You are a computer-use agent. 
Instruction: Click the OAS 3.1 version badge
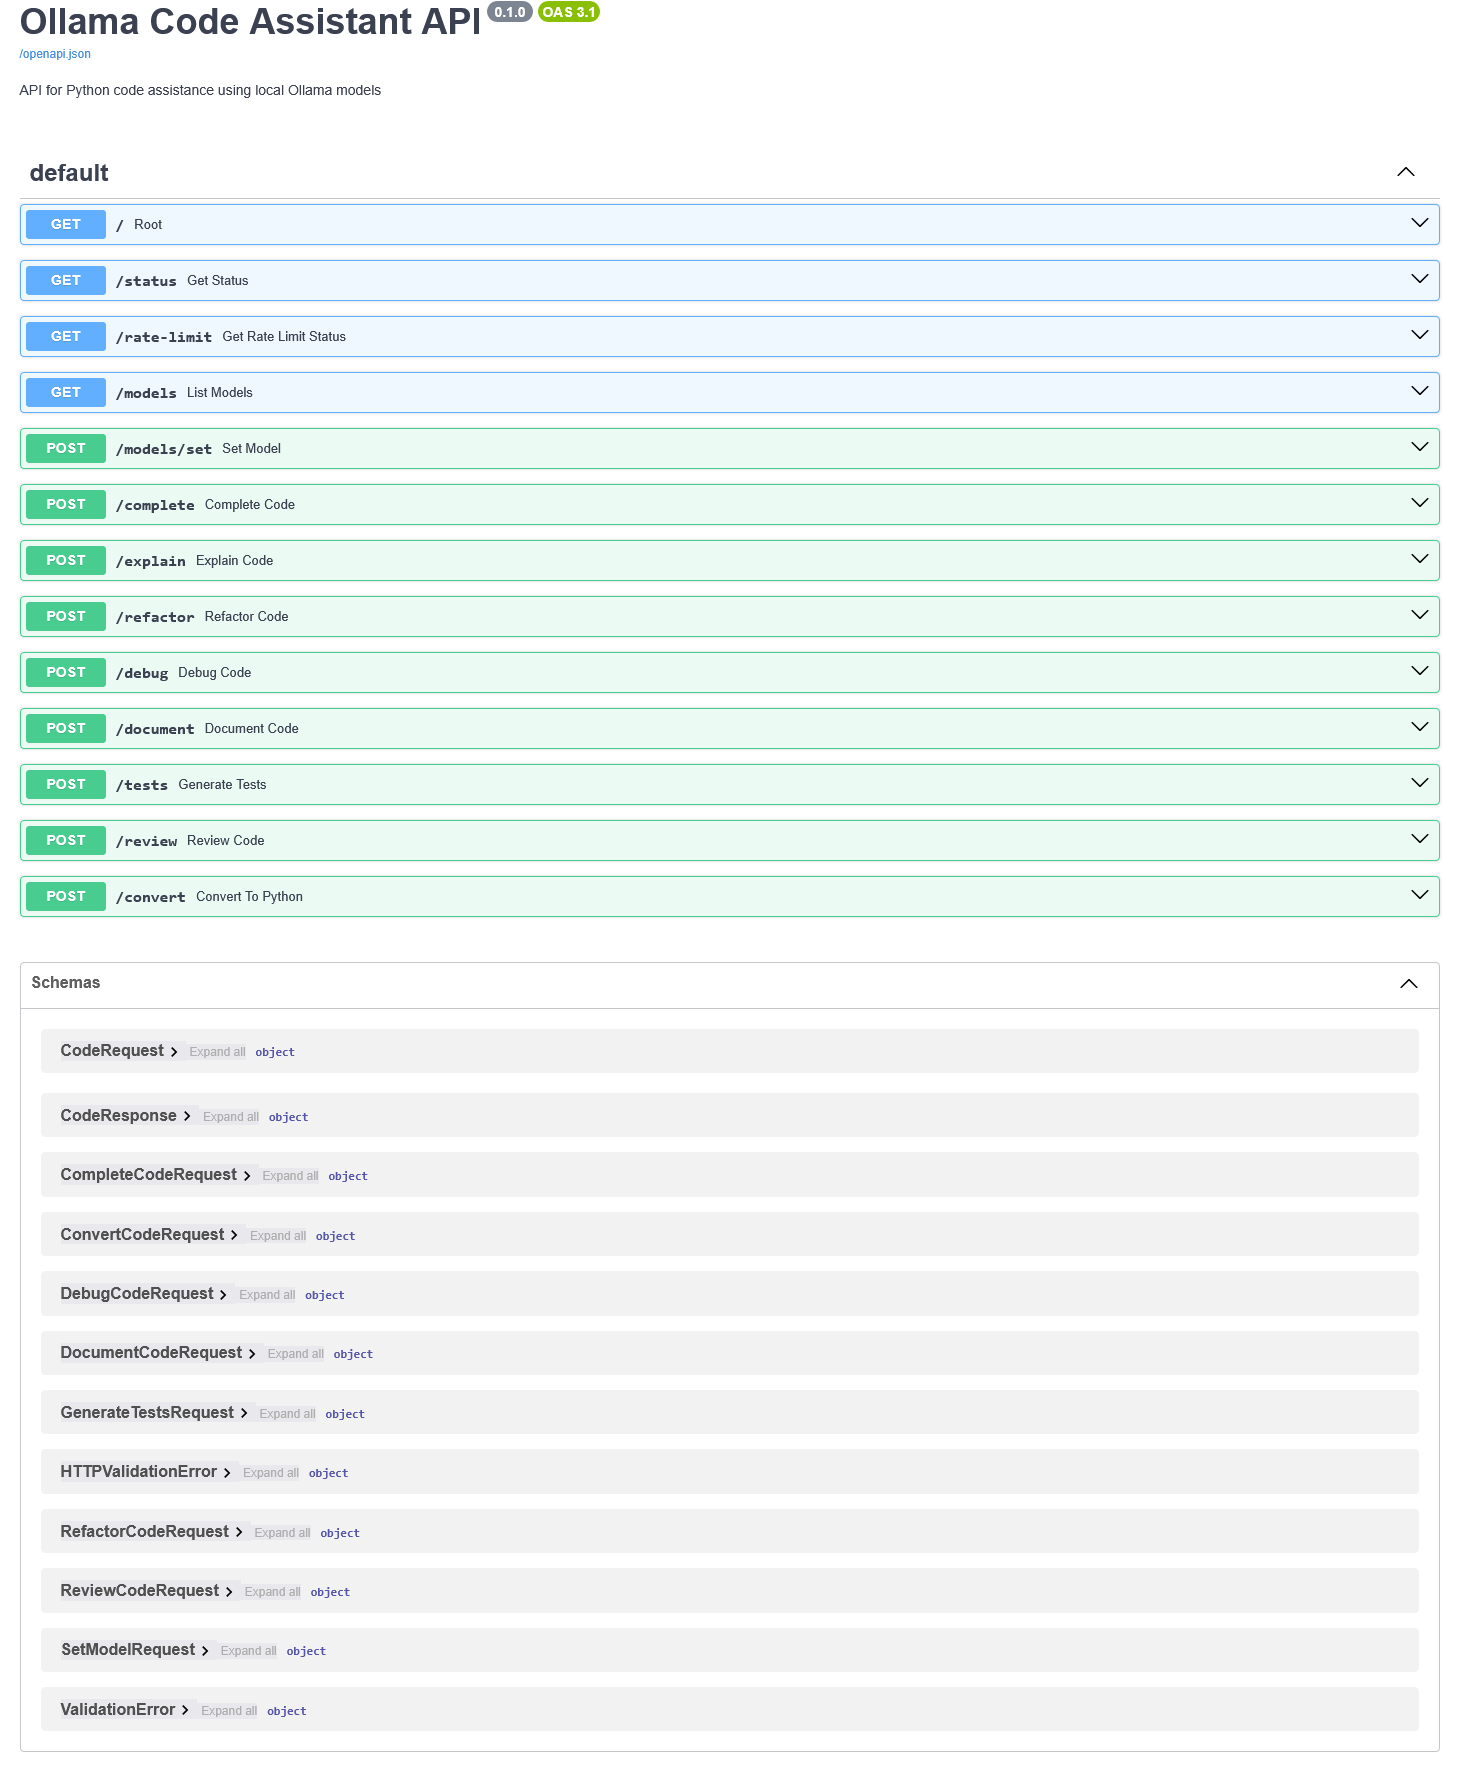tap(568, 12)
